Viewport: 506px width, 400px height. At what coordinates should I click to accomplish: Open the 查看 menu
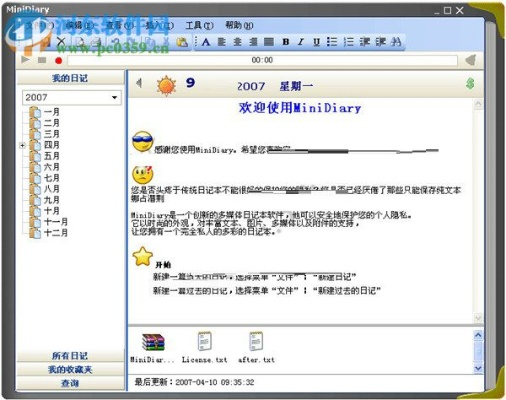[120, 25]
